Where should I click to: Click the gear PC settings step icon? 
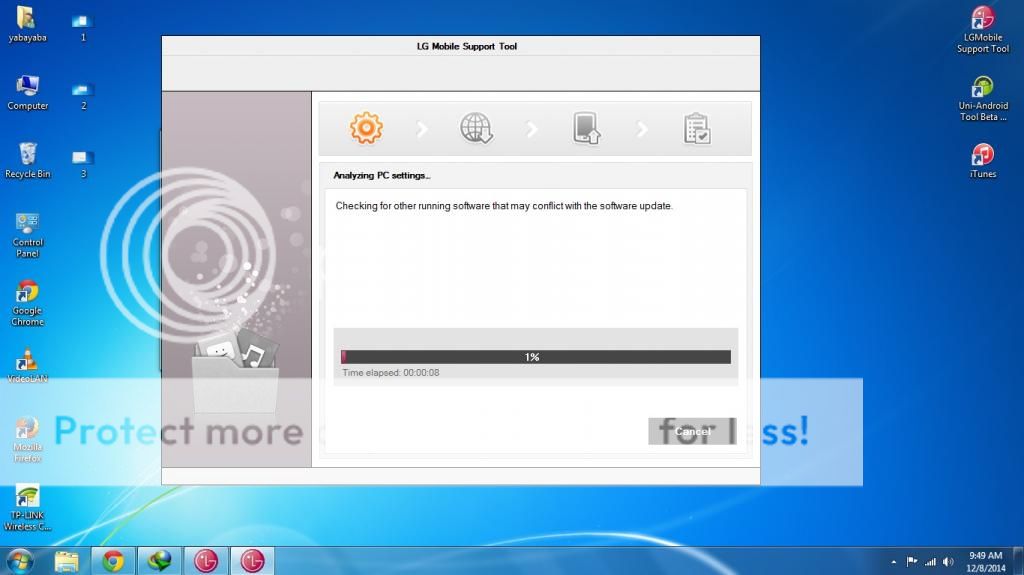pyautogui.click(x=366, y=128)
